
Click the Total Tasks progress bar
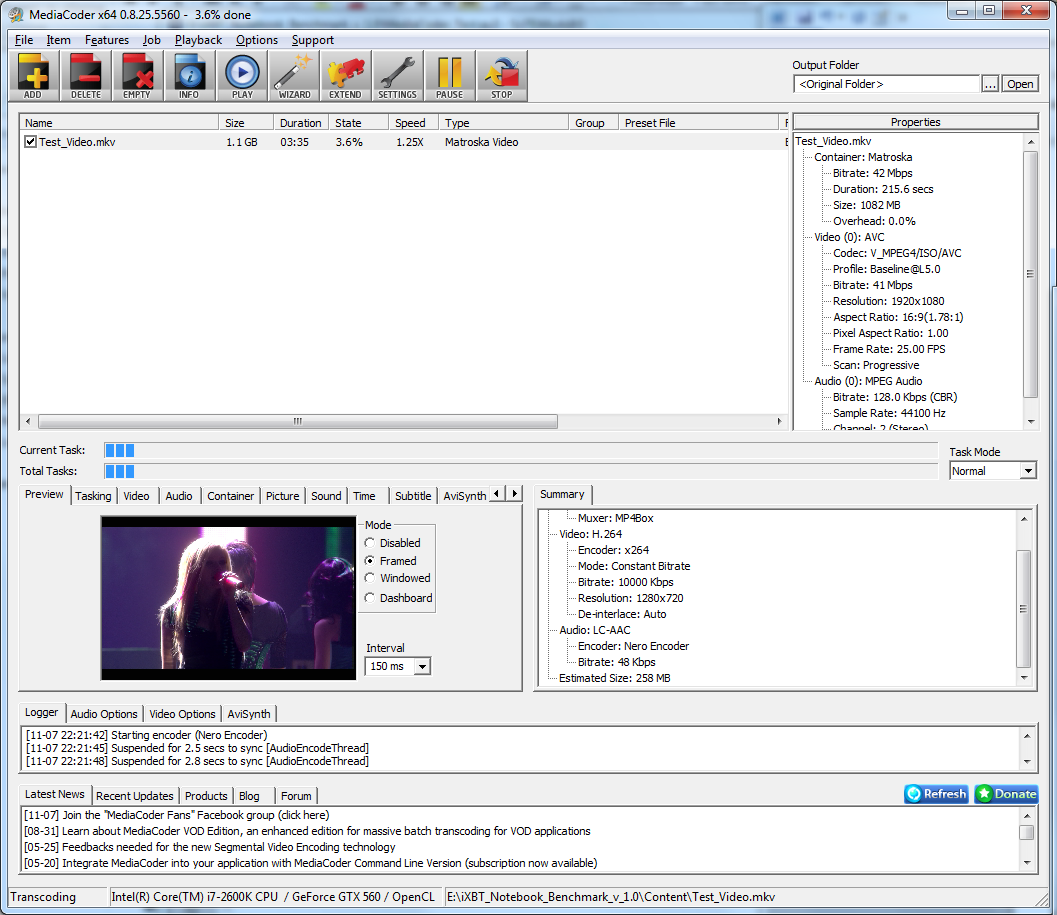point(520,471)
